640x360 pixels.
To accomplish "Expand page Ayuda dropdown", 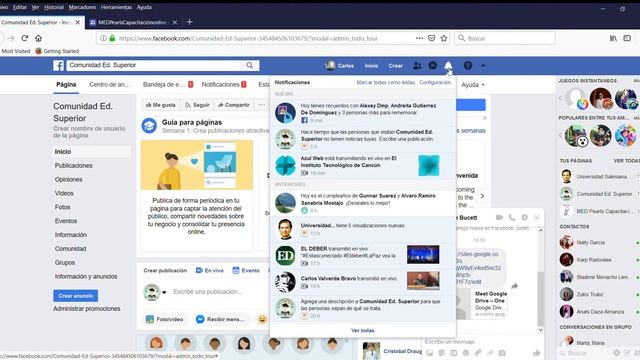I will point(473,85).
